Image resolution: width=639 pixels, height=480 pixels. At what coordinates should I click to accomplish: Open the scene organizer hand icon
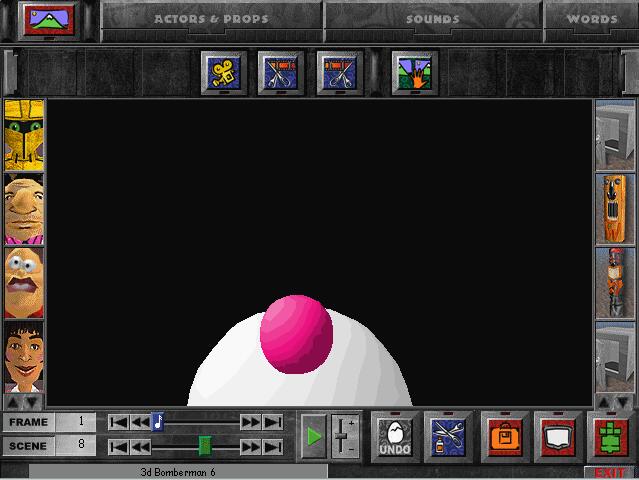415,73
